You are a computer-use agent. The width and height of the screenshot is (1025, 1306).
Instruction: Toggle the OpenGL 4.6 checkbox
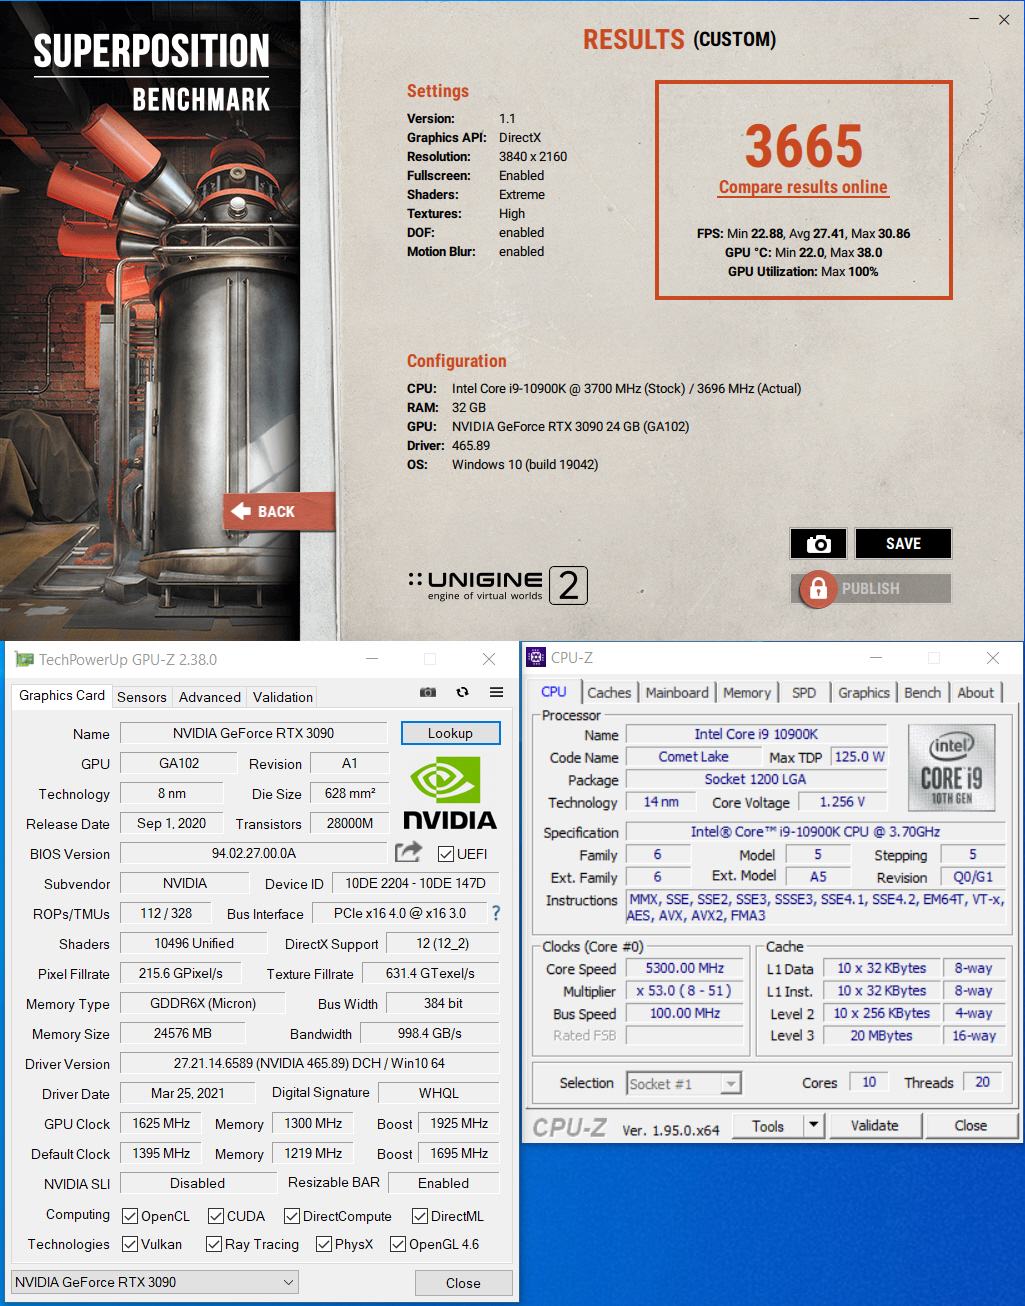point(398,1244)
